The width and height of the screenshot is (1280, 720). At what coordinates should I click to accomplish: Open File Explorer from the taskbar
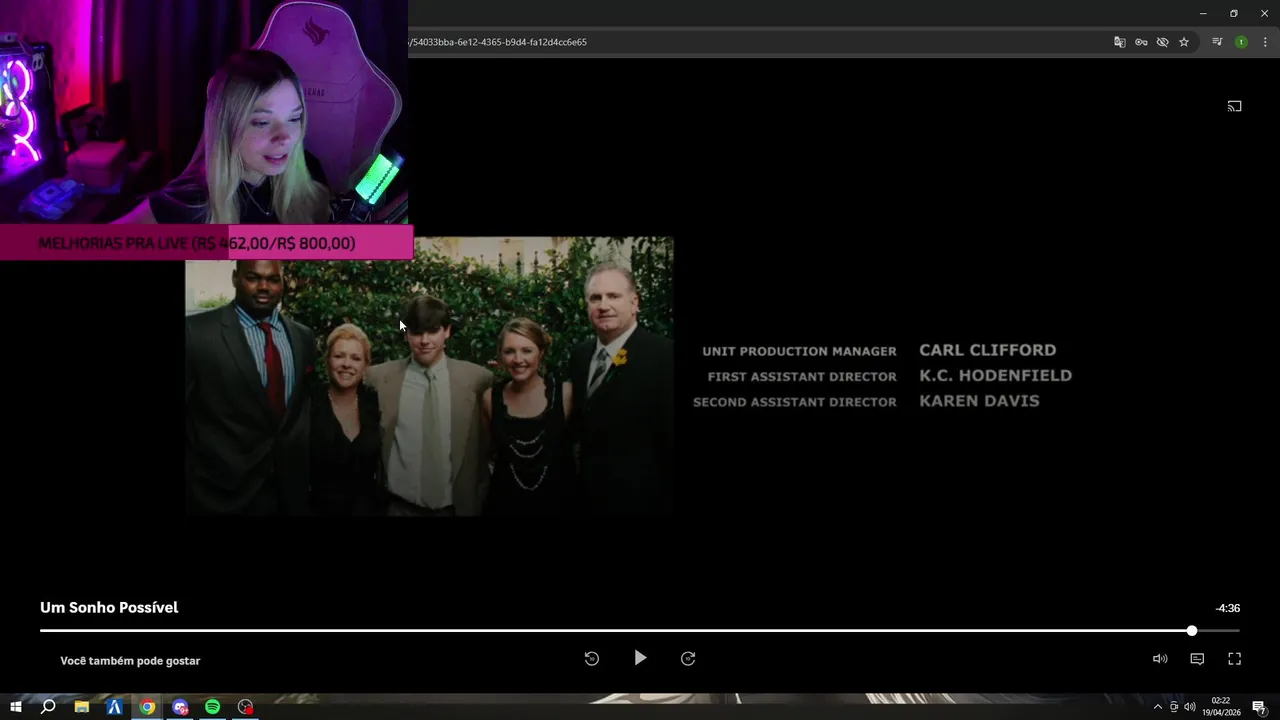82,707
